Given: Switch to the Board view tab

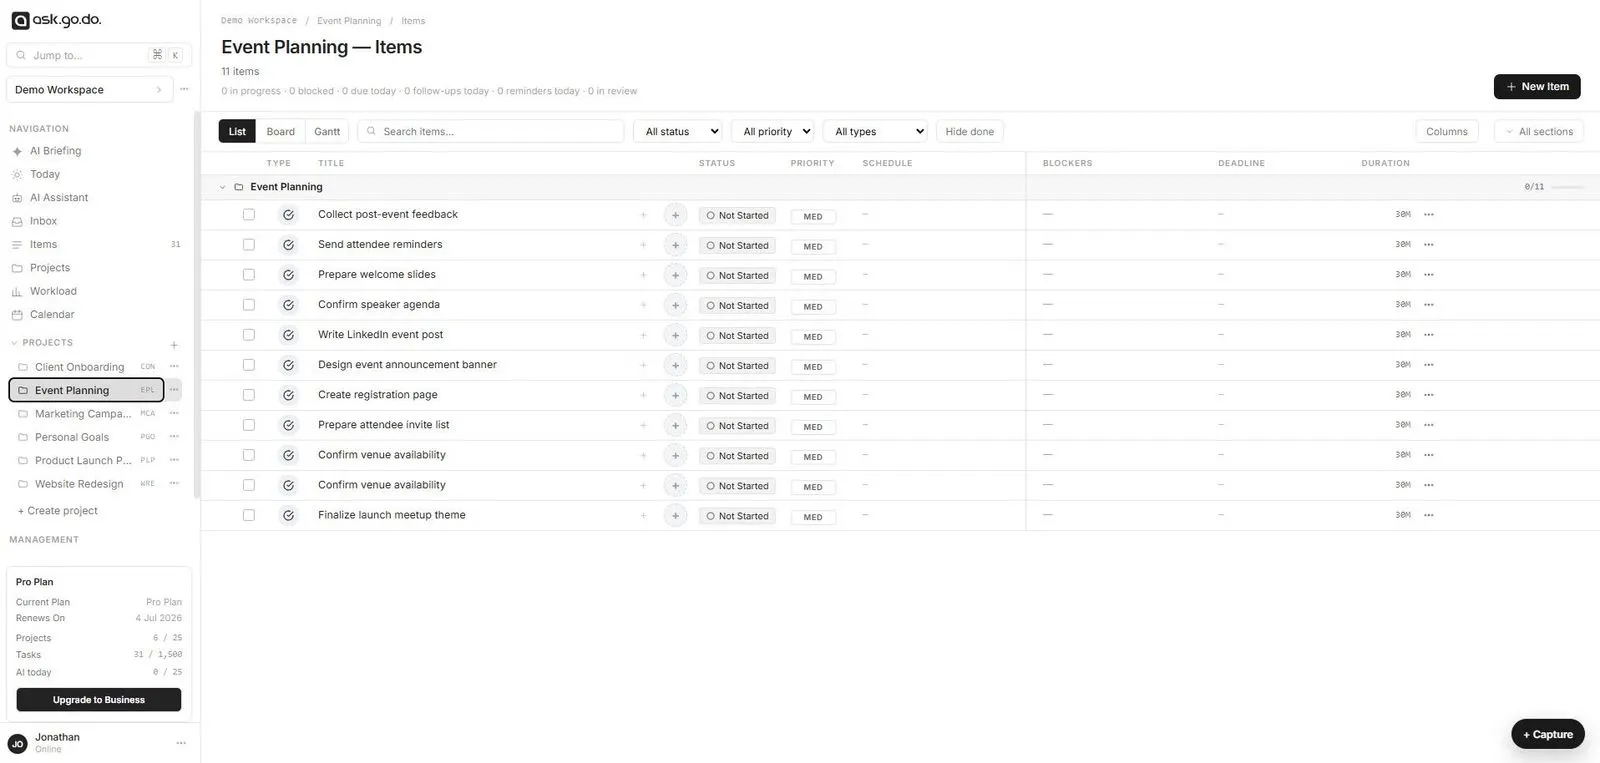Looking at the screenshot, I should [280, 131].
